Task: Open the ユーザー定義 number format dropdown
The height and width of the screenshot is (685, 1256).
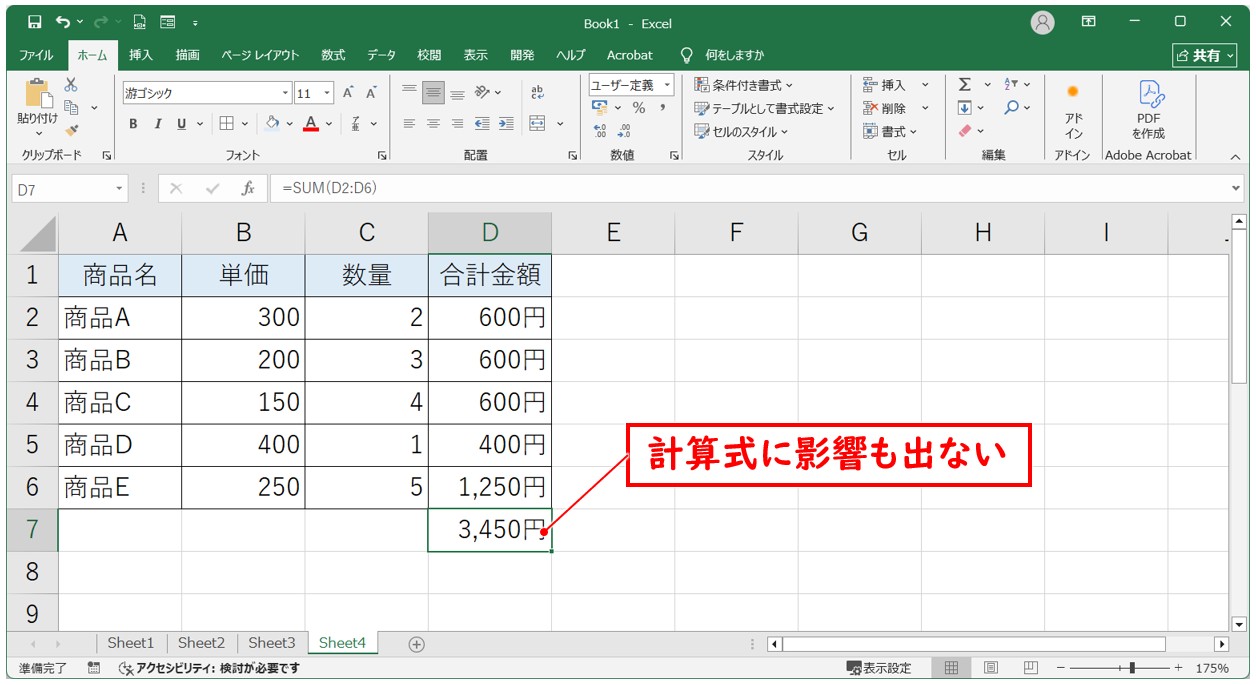Action: coord(667,84)
